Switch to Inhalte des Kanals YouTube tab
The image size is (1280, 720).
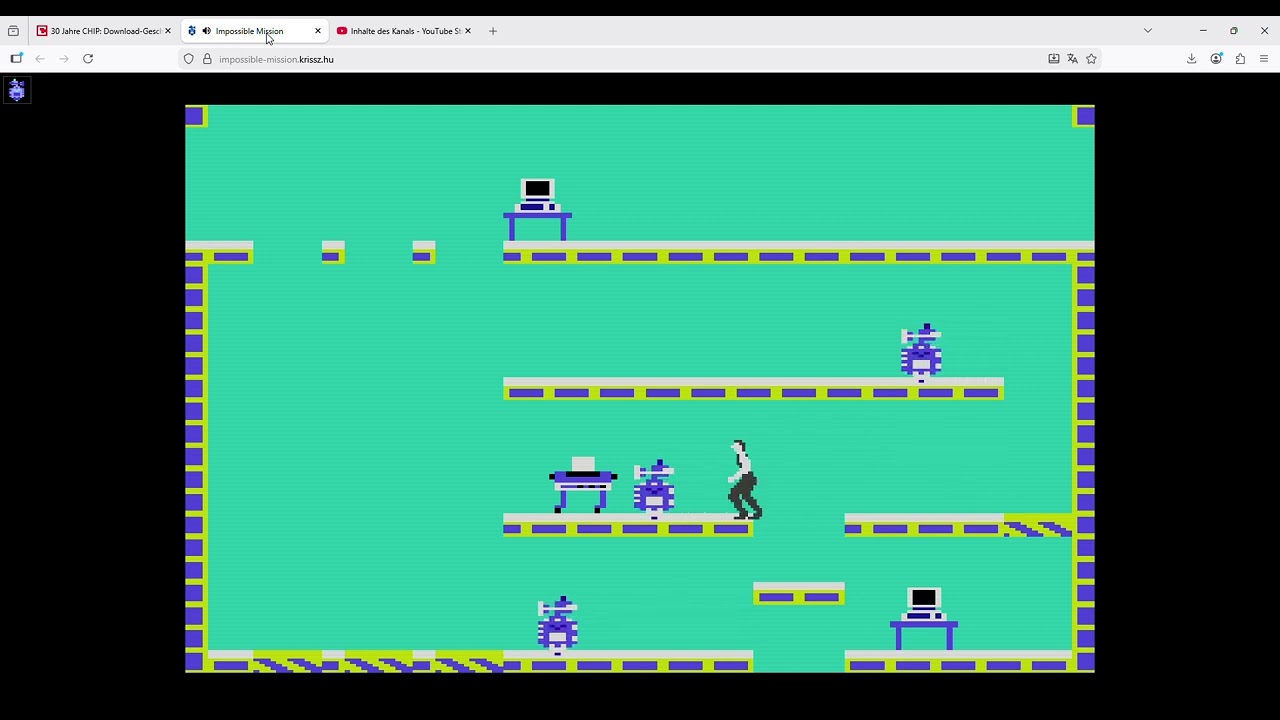[404, 31]
